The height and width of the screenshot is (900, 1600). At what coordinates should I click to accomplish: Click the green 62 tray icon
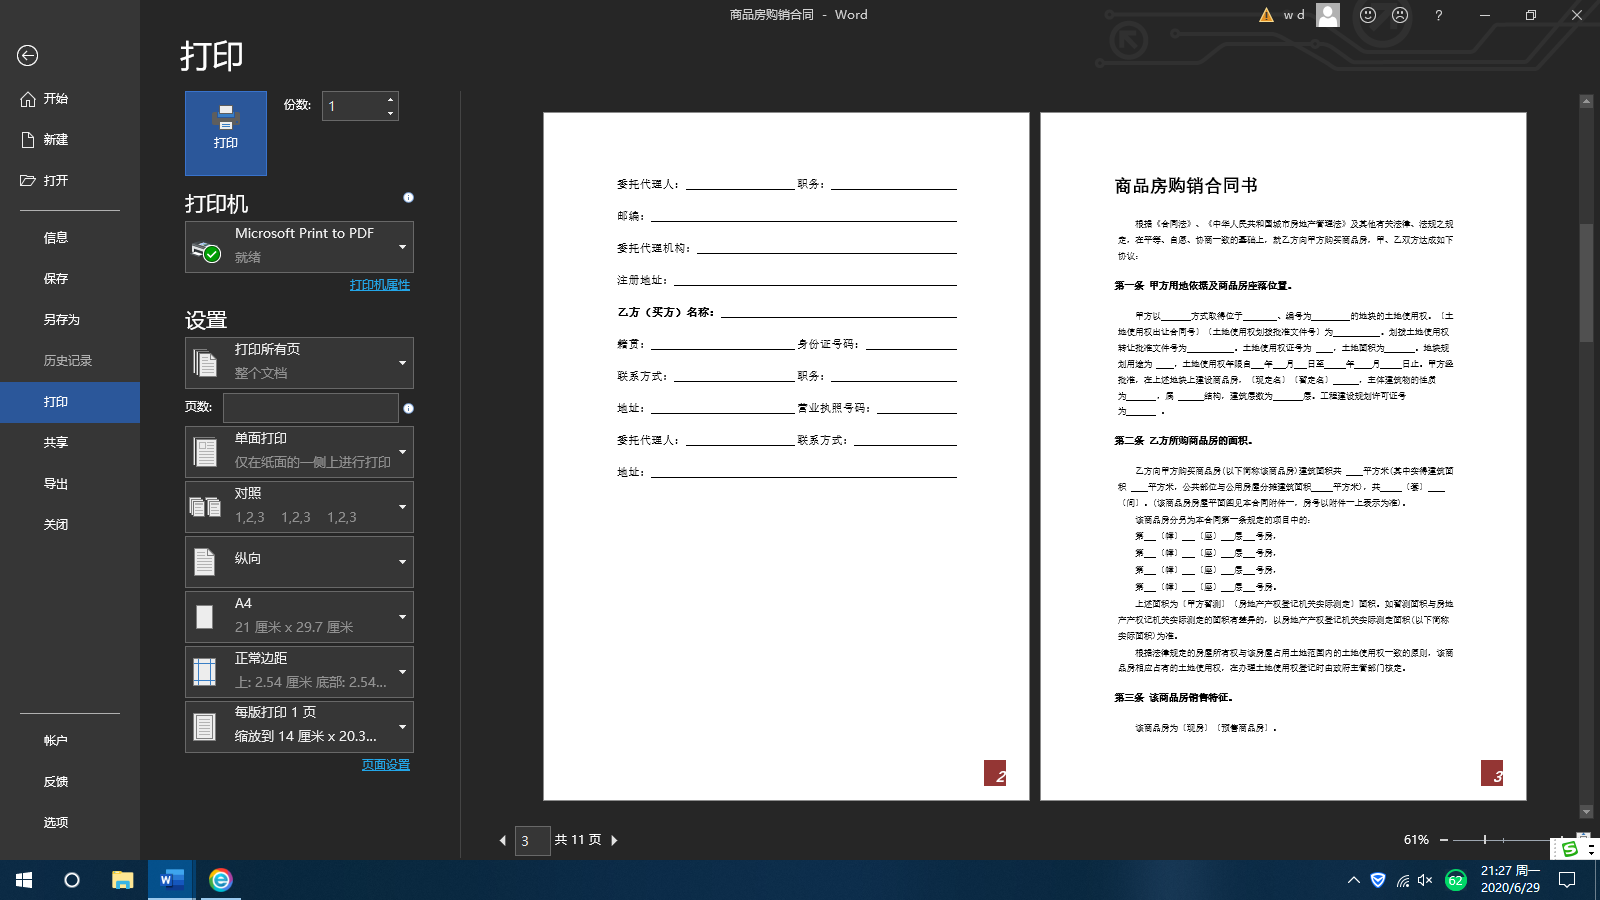(x=1456, y=880)
